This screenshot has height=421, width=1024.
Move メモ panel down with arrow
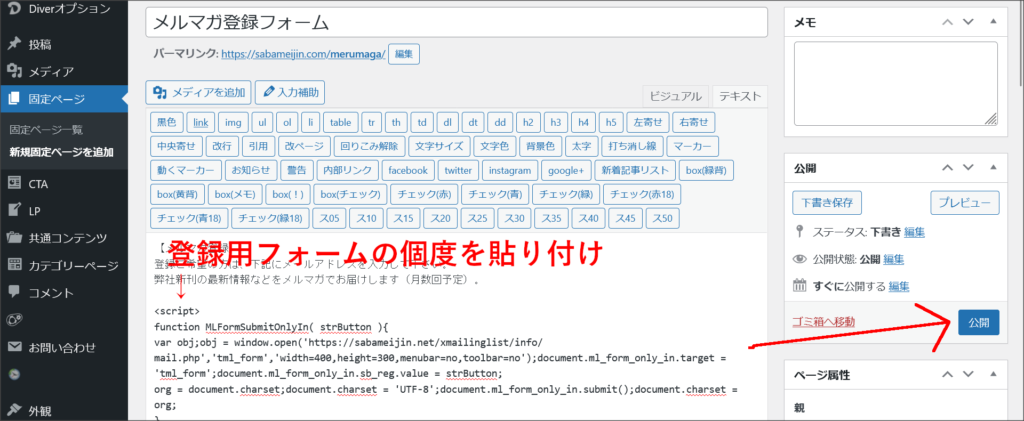pos(968,22)
